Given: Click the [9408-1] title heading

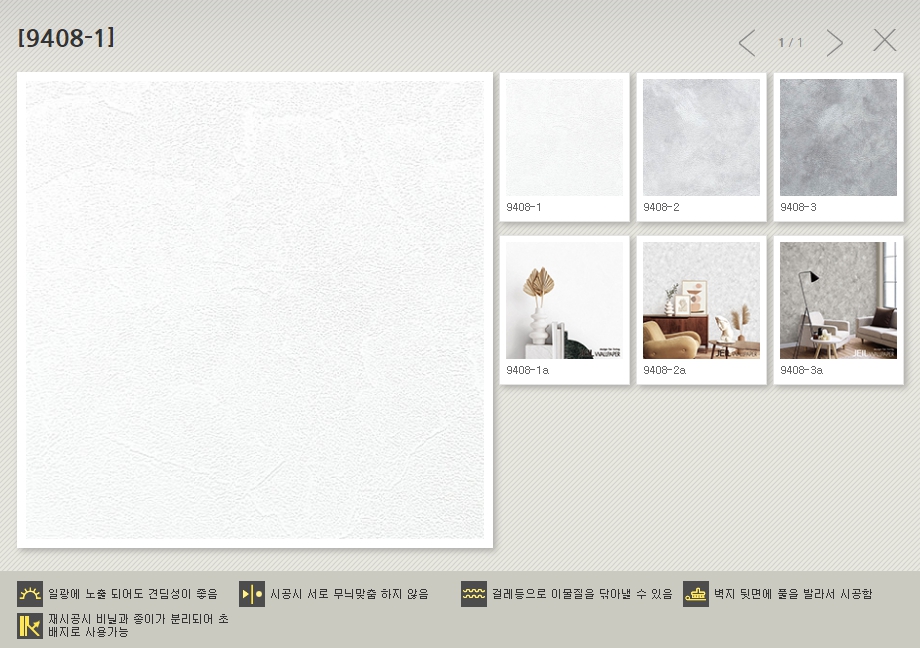Looking at the screenshot, I should pyautogui.click(x=66, y=38).
